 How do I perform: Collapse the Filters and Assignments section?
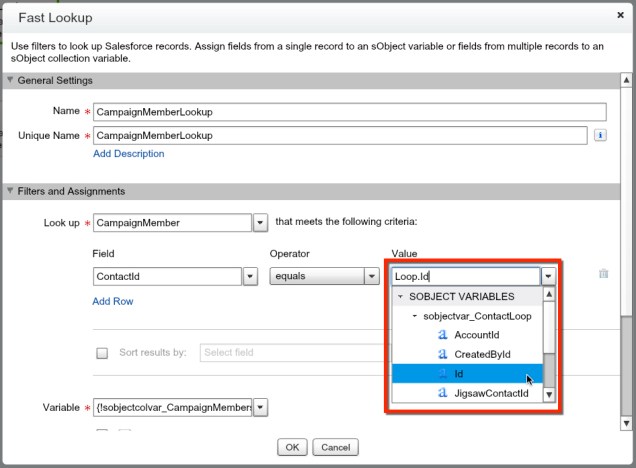click(x=10, y=191)
